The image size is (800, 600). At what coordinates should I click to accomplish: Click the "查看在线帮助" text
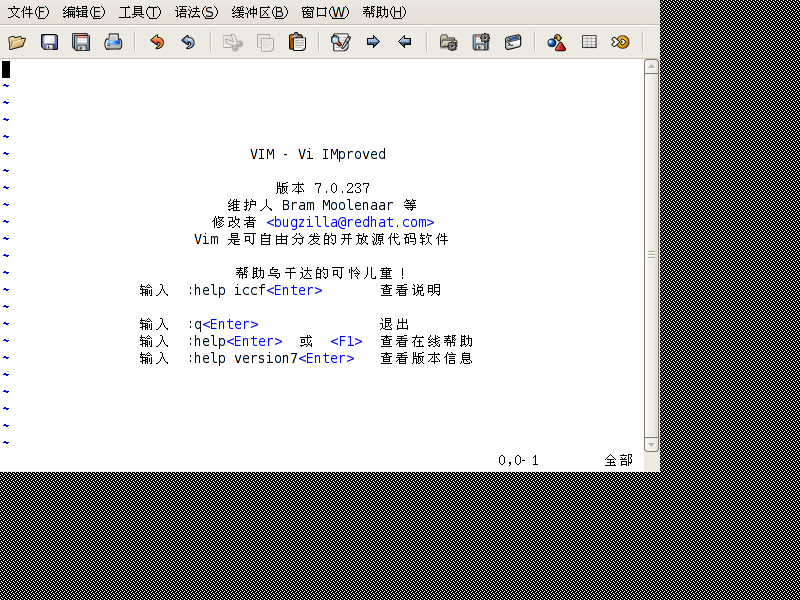426,341
